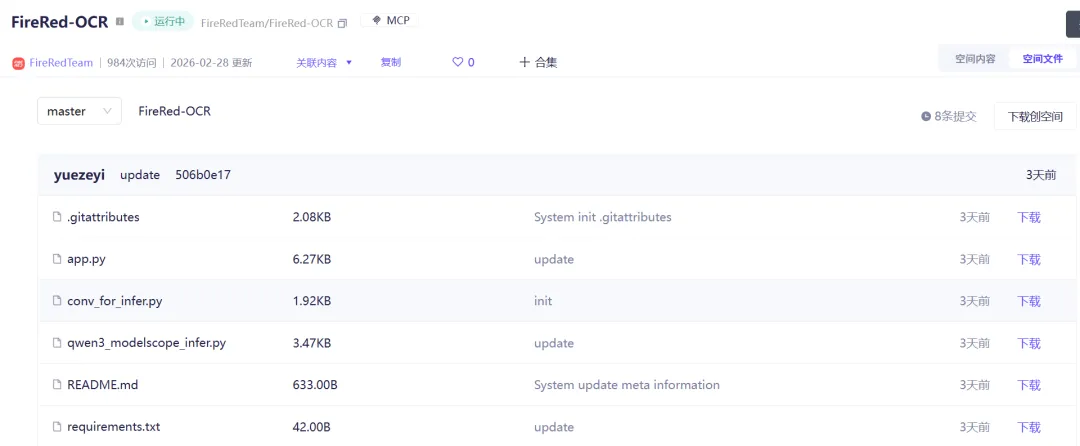Open commit hash 506b0e17
Image resolution: width=1080 pixels, height=446 pixels.
(202, 175)
